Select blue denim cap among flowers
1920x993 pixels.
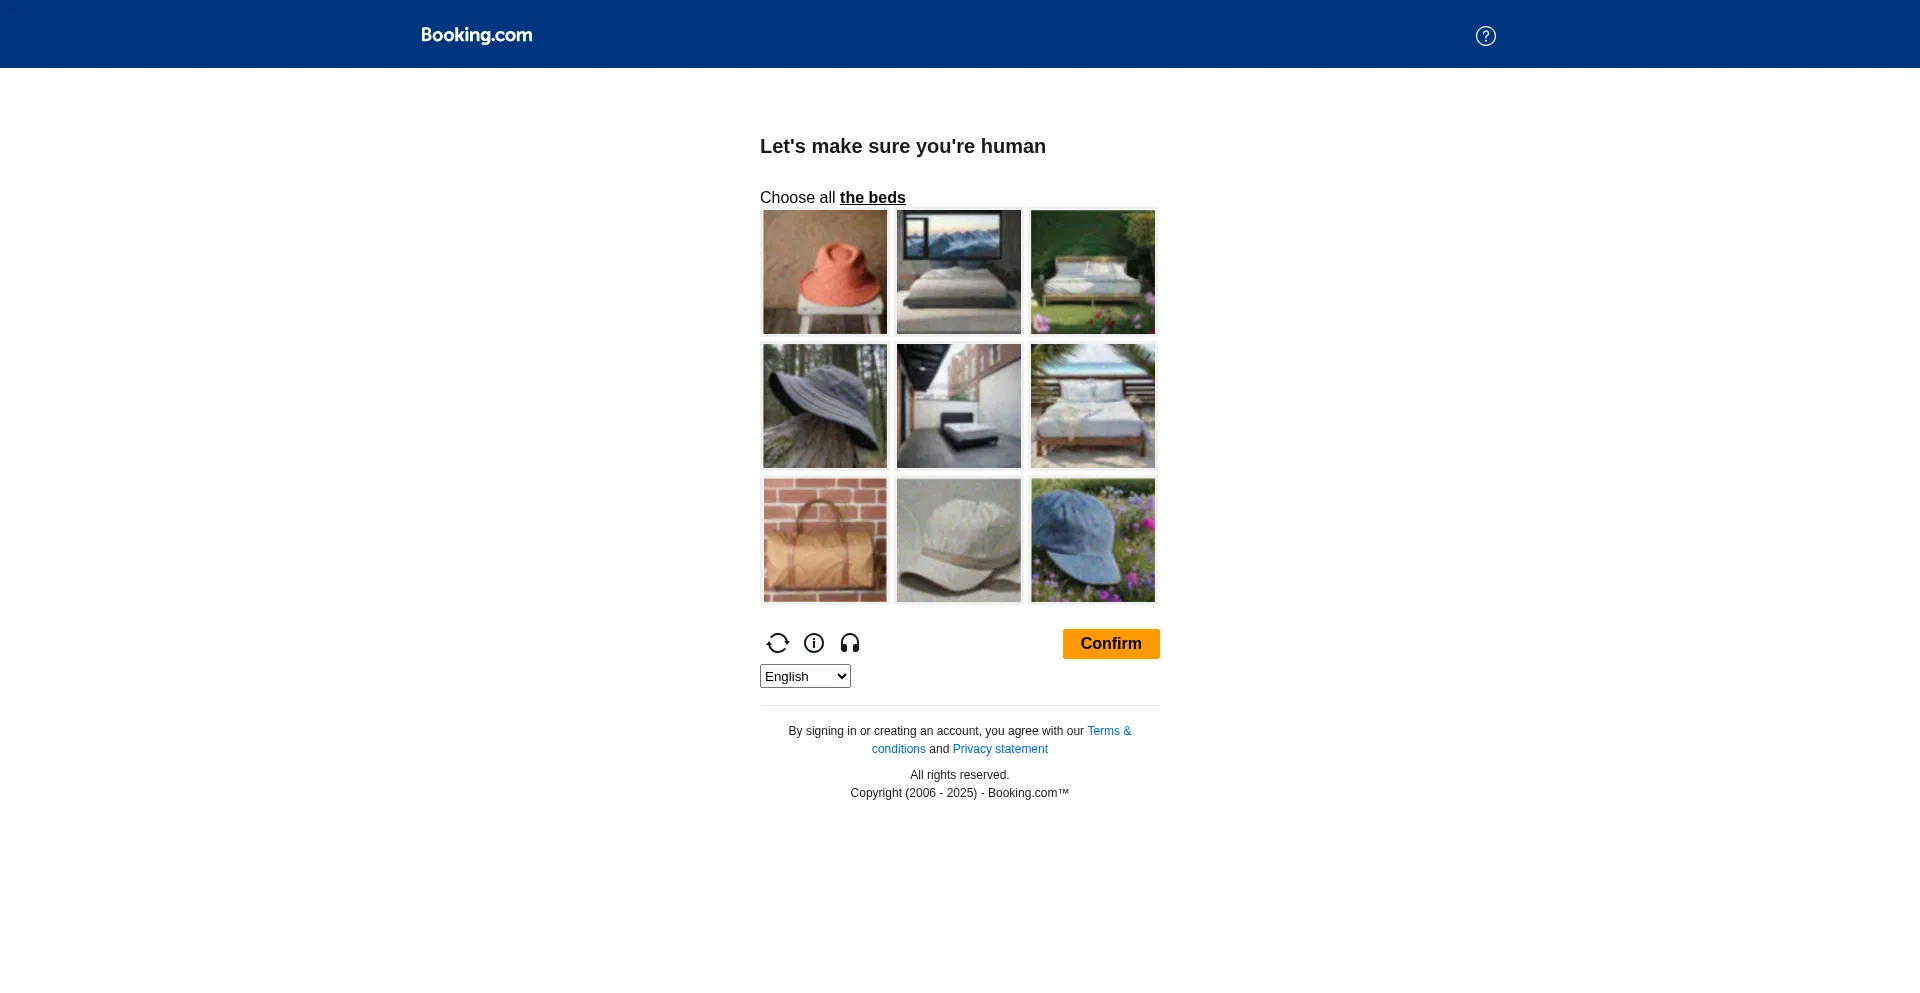coord(1093,540)
